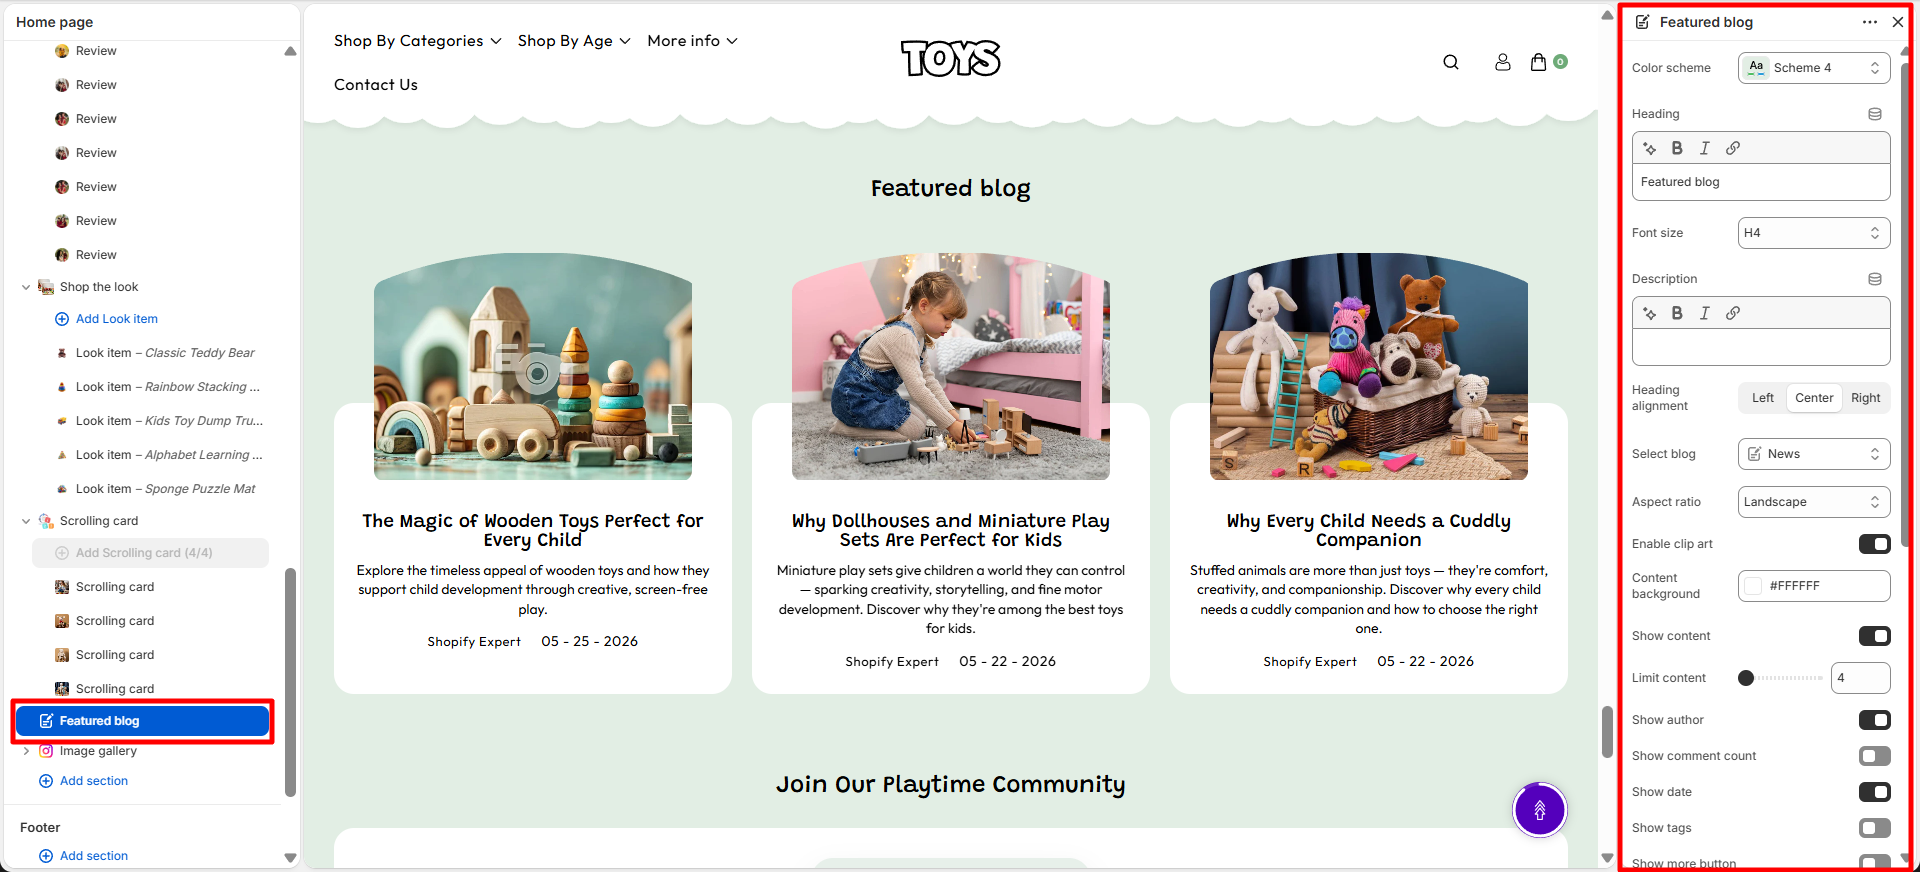The height and width of the screenshot is (872, 1920).
Task: Click the plus icon for Add Look item
Action: (62, 319)
